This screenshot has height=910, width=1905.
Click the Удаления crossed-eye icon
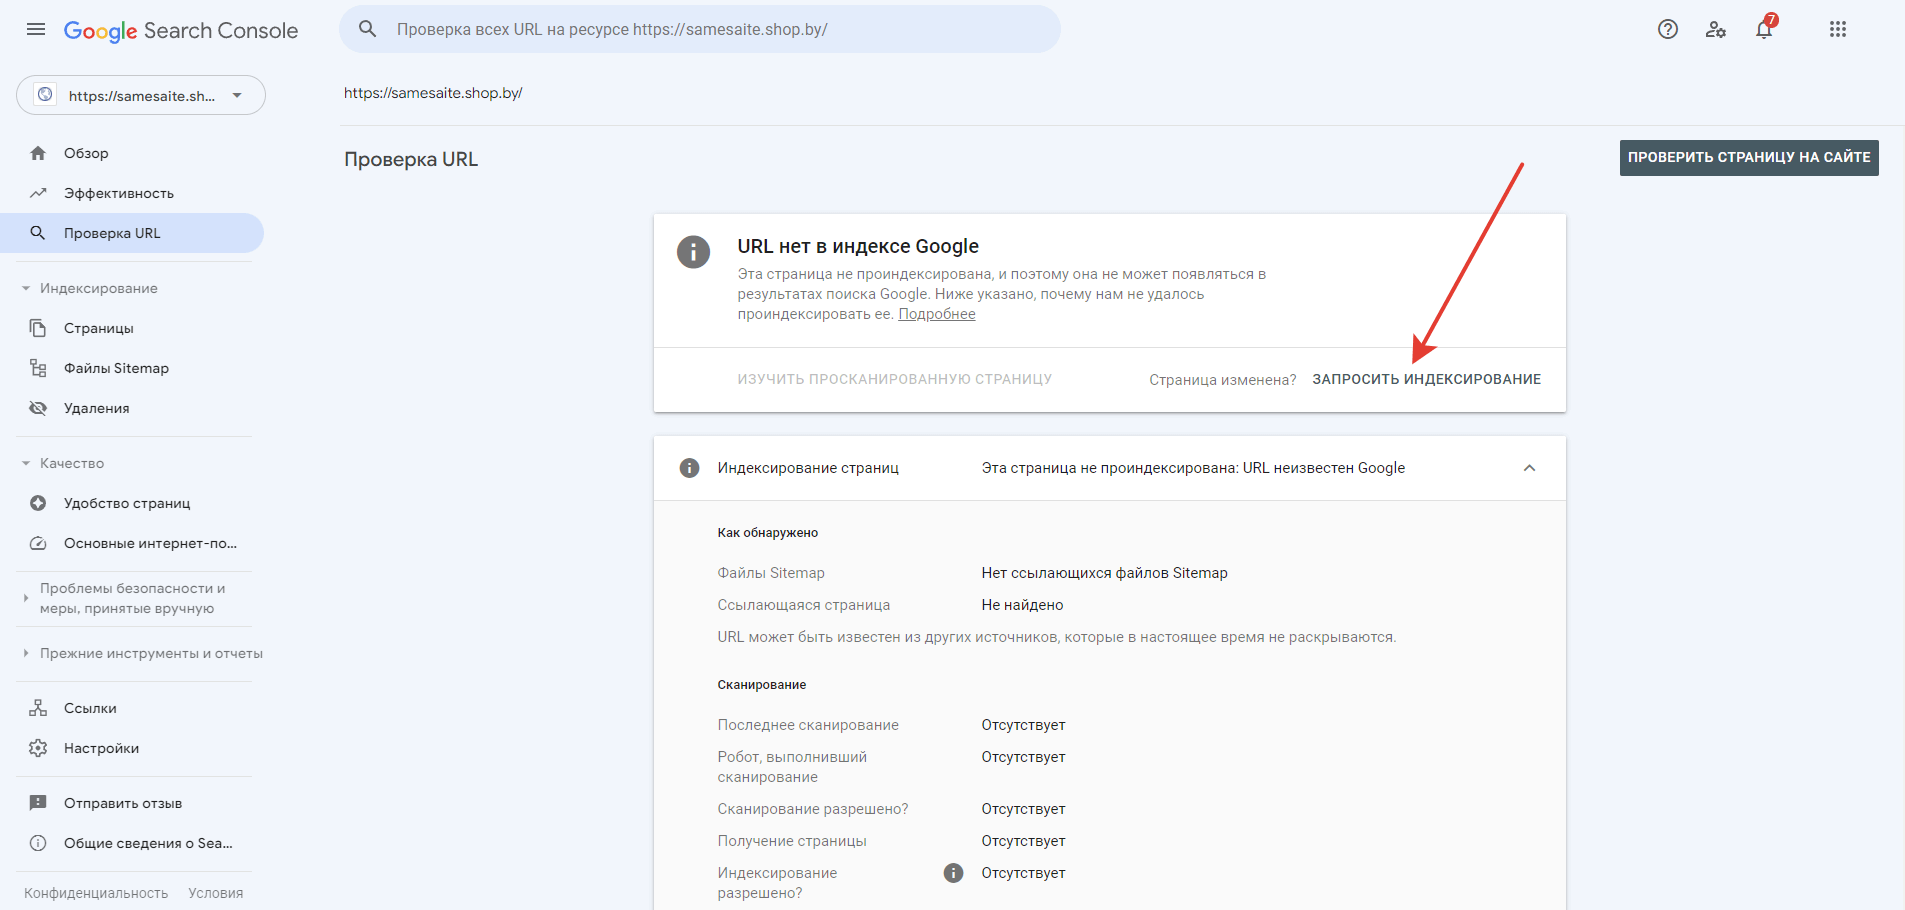tap(38, 408)
